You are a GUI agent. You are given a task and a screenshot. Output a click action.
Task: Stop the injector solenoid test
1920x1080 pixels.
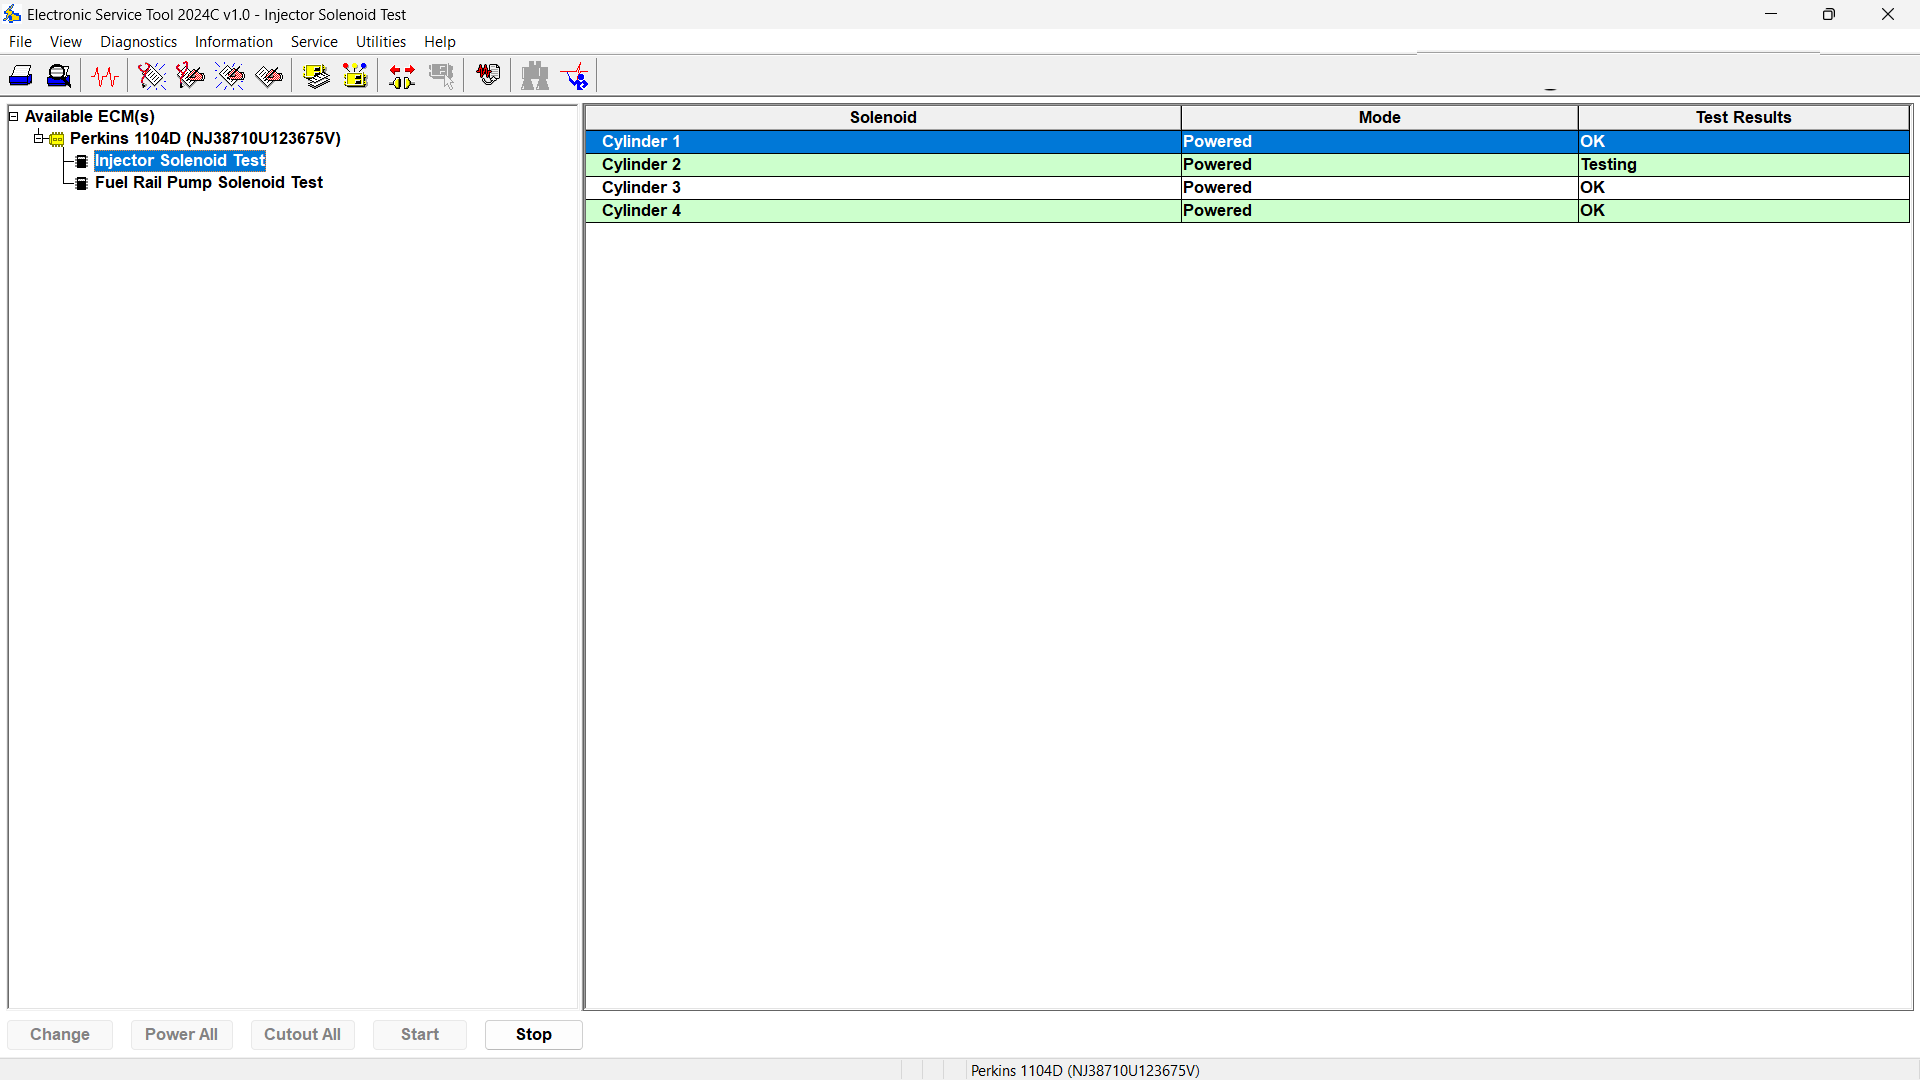point(533,1035)
